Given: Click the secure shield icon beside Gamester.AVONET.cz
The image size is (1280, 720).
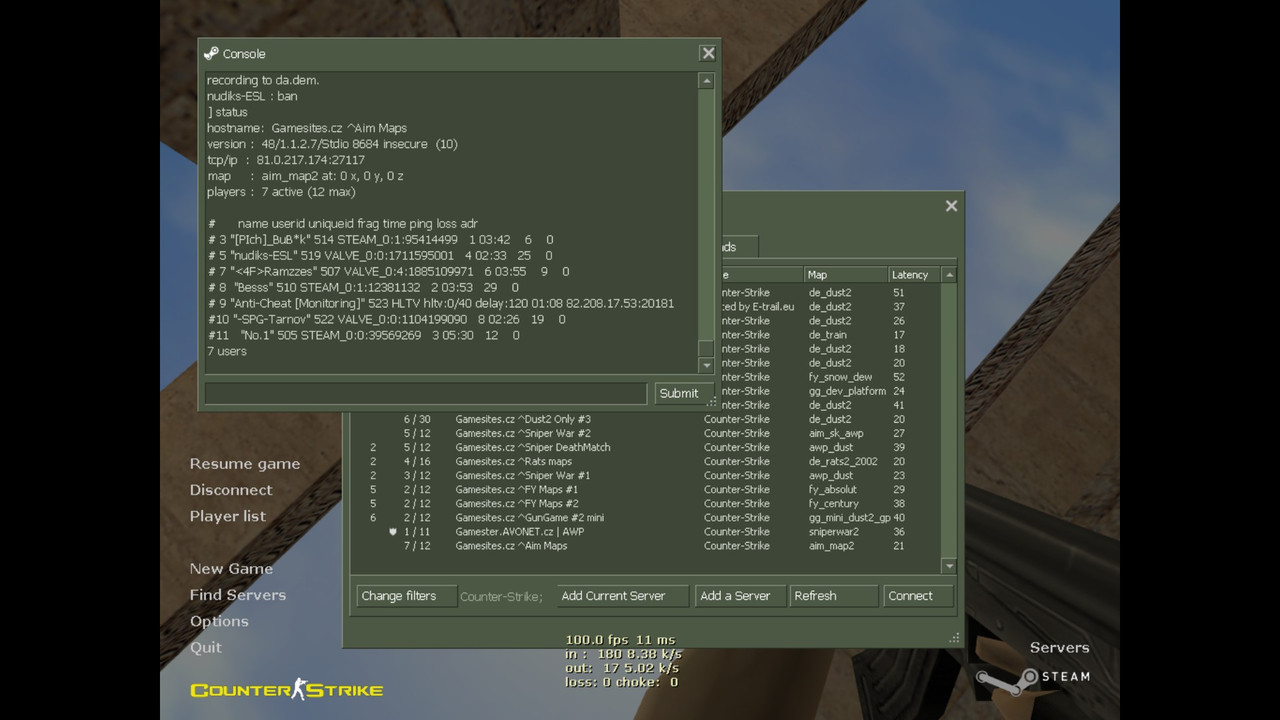Looking at the screenshot, I should tap(393, 532).
